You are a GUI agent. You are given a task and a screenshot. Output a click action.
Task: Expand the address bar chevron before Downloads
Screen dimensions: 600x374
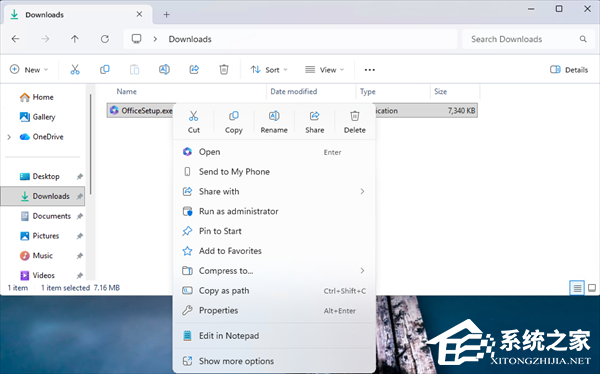coord(155,39)
